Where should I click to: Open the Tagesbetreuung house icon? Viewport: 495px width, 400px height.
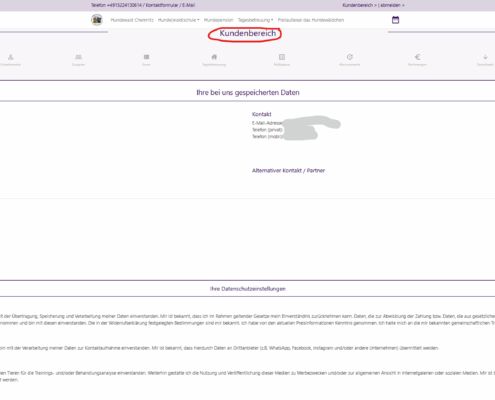(214, 57)
